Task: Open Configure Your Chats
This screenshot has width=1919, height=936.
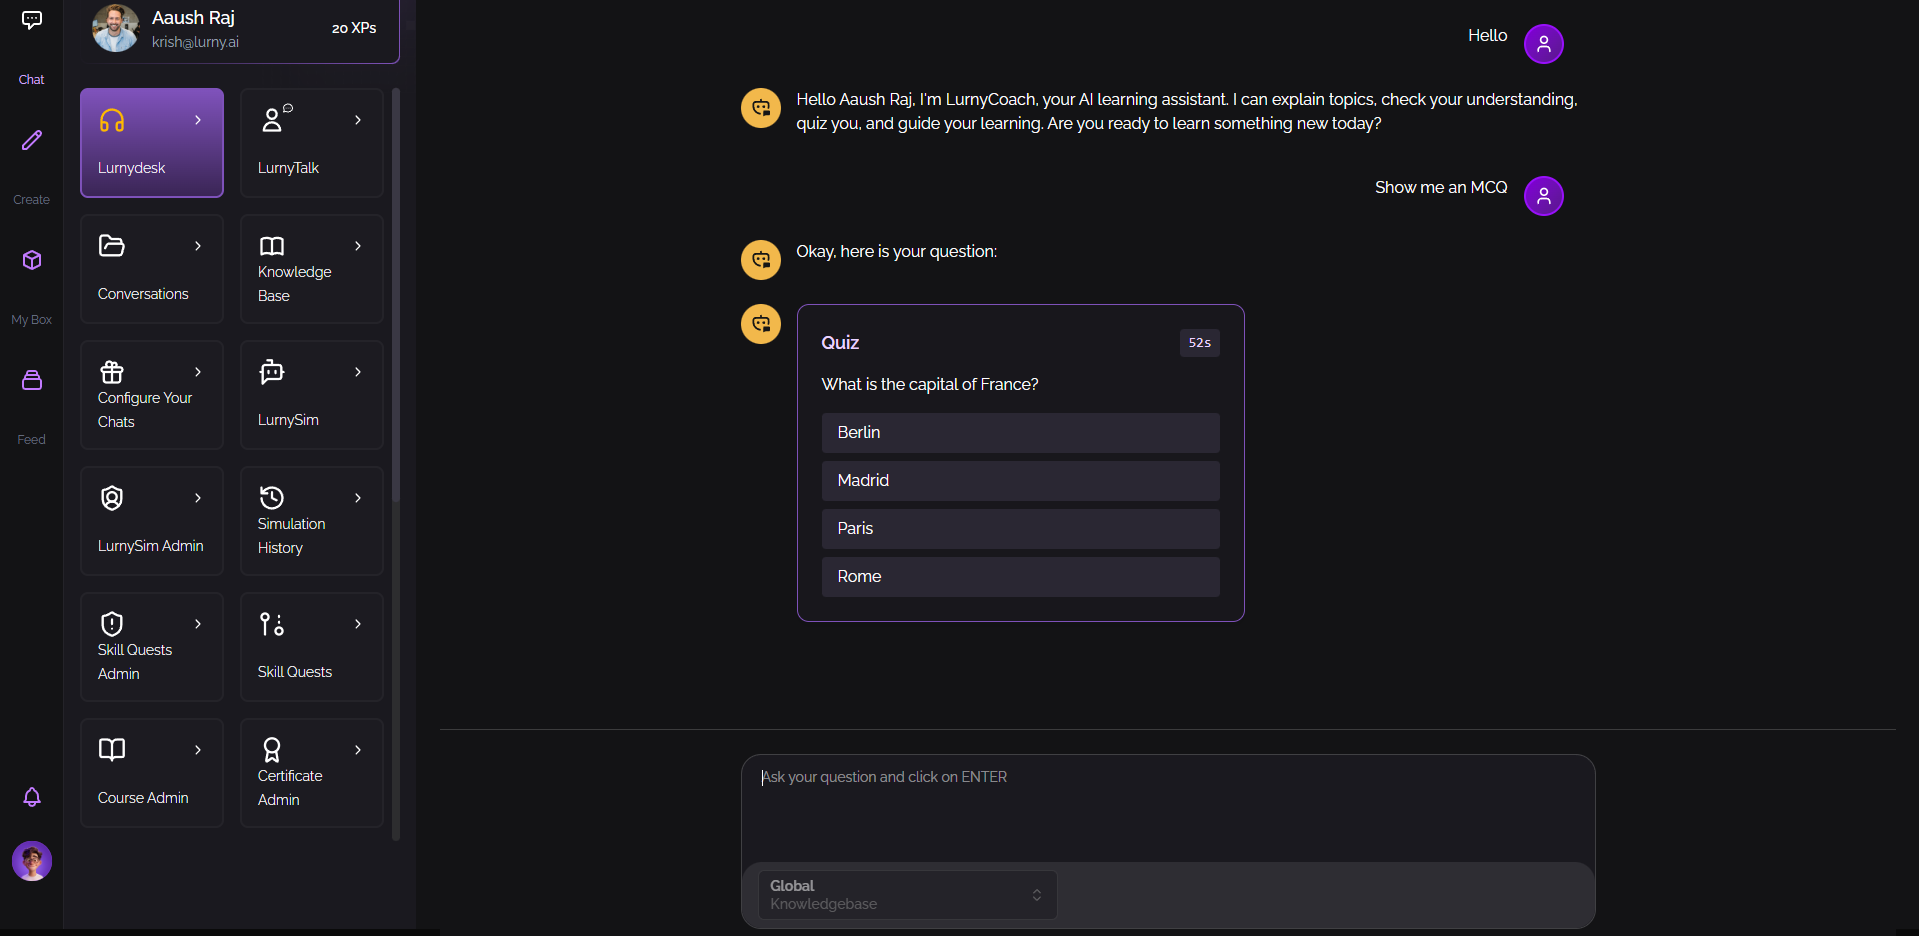Action: coord(151,395)
